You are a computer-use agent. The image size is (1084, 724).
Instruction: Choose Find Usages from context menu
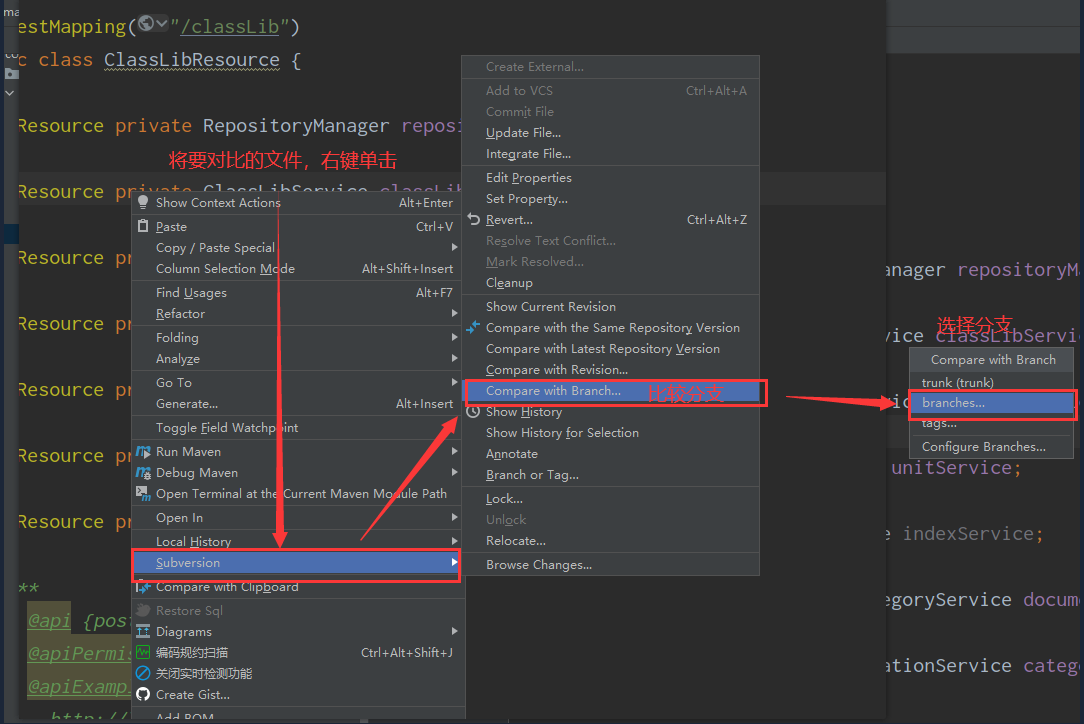[x=296, y=293]
